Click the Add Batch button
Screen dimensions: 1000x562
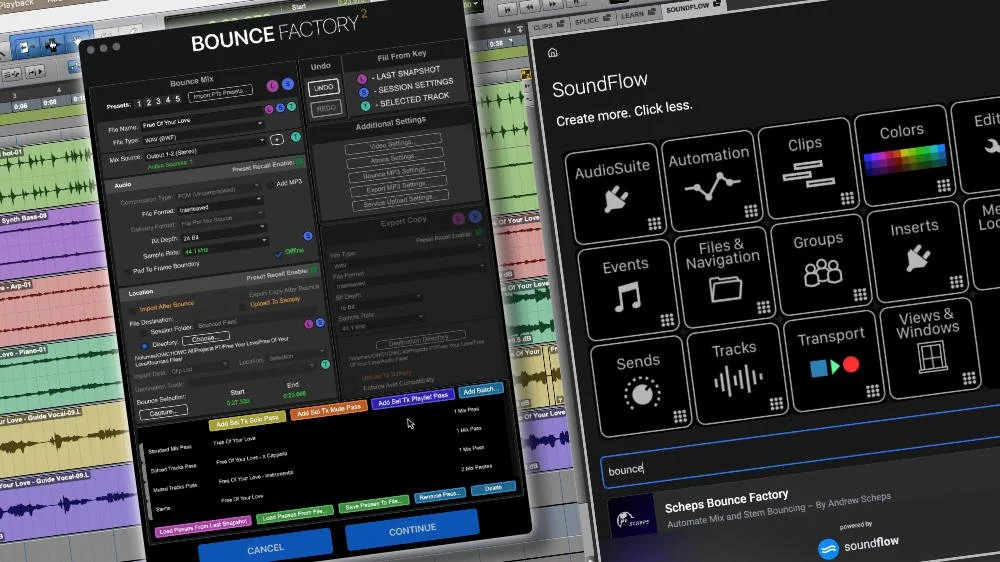point(480,390)
